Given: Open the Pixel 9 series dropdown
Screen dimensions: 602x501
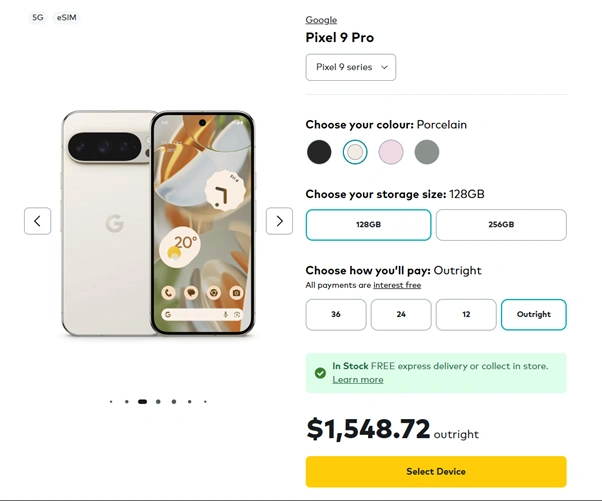Looking at the screenshot, I should (x=350, y=67).
